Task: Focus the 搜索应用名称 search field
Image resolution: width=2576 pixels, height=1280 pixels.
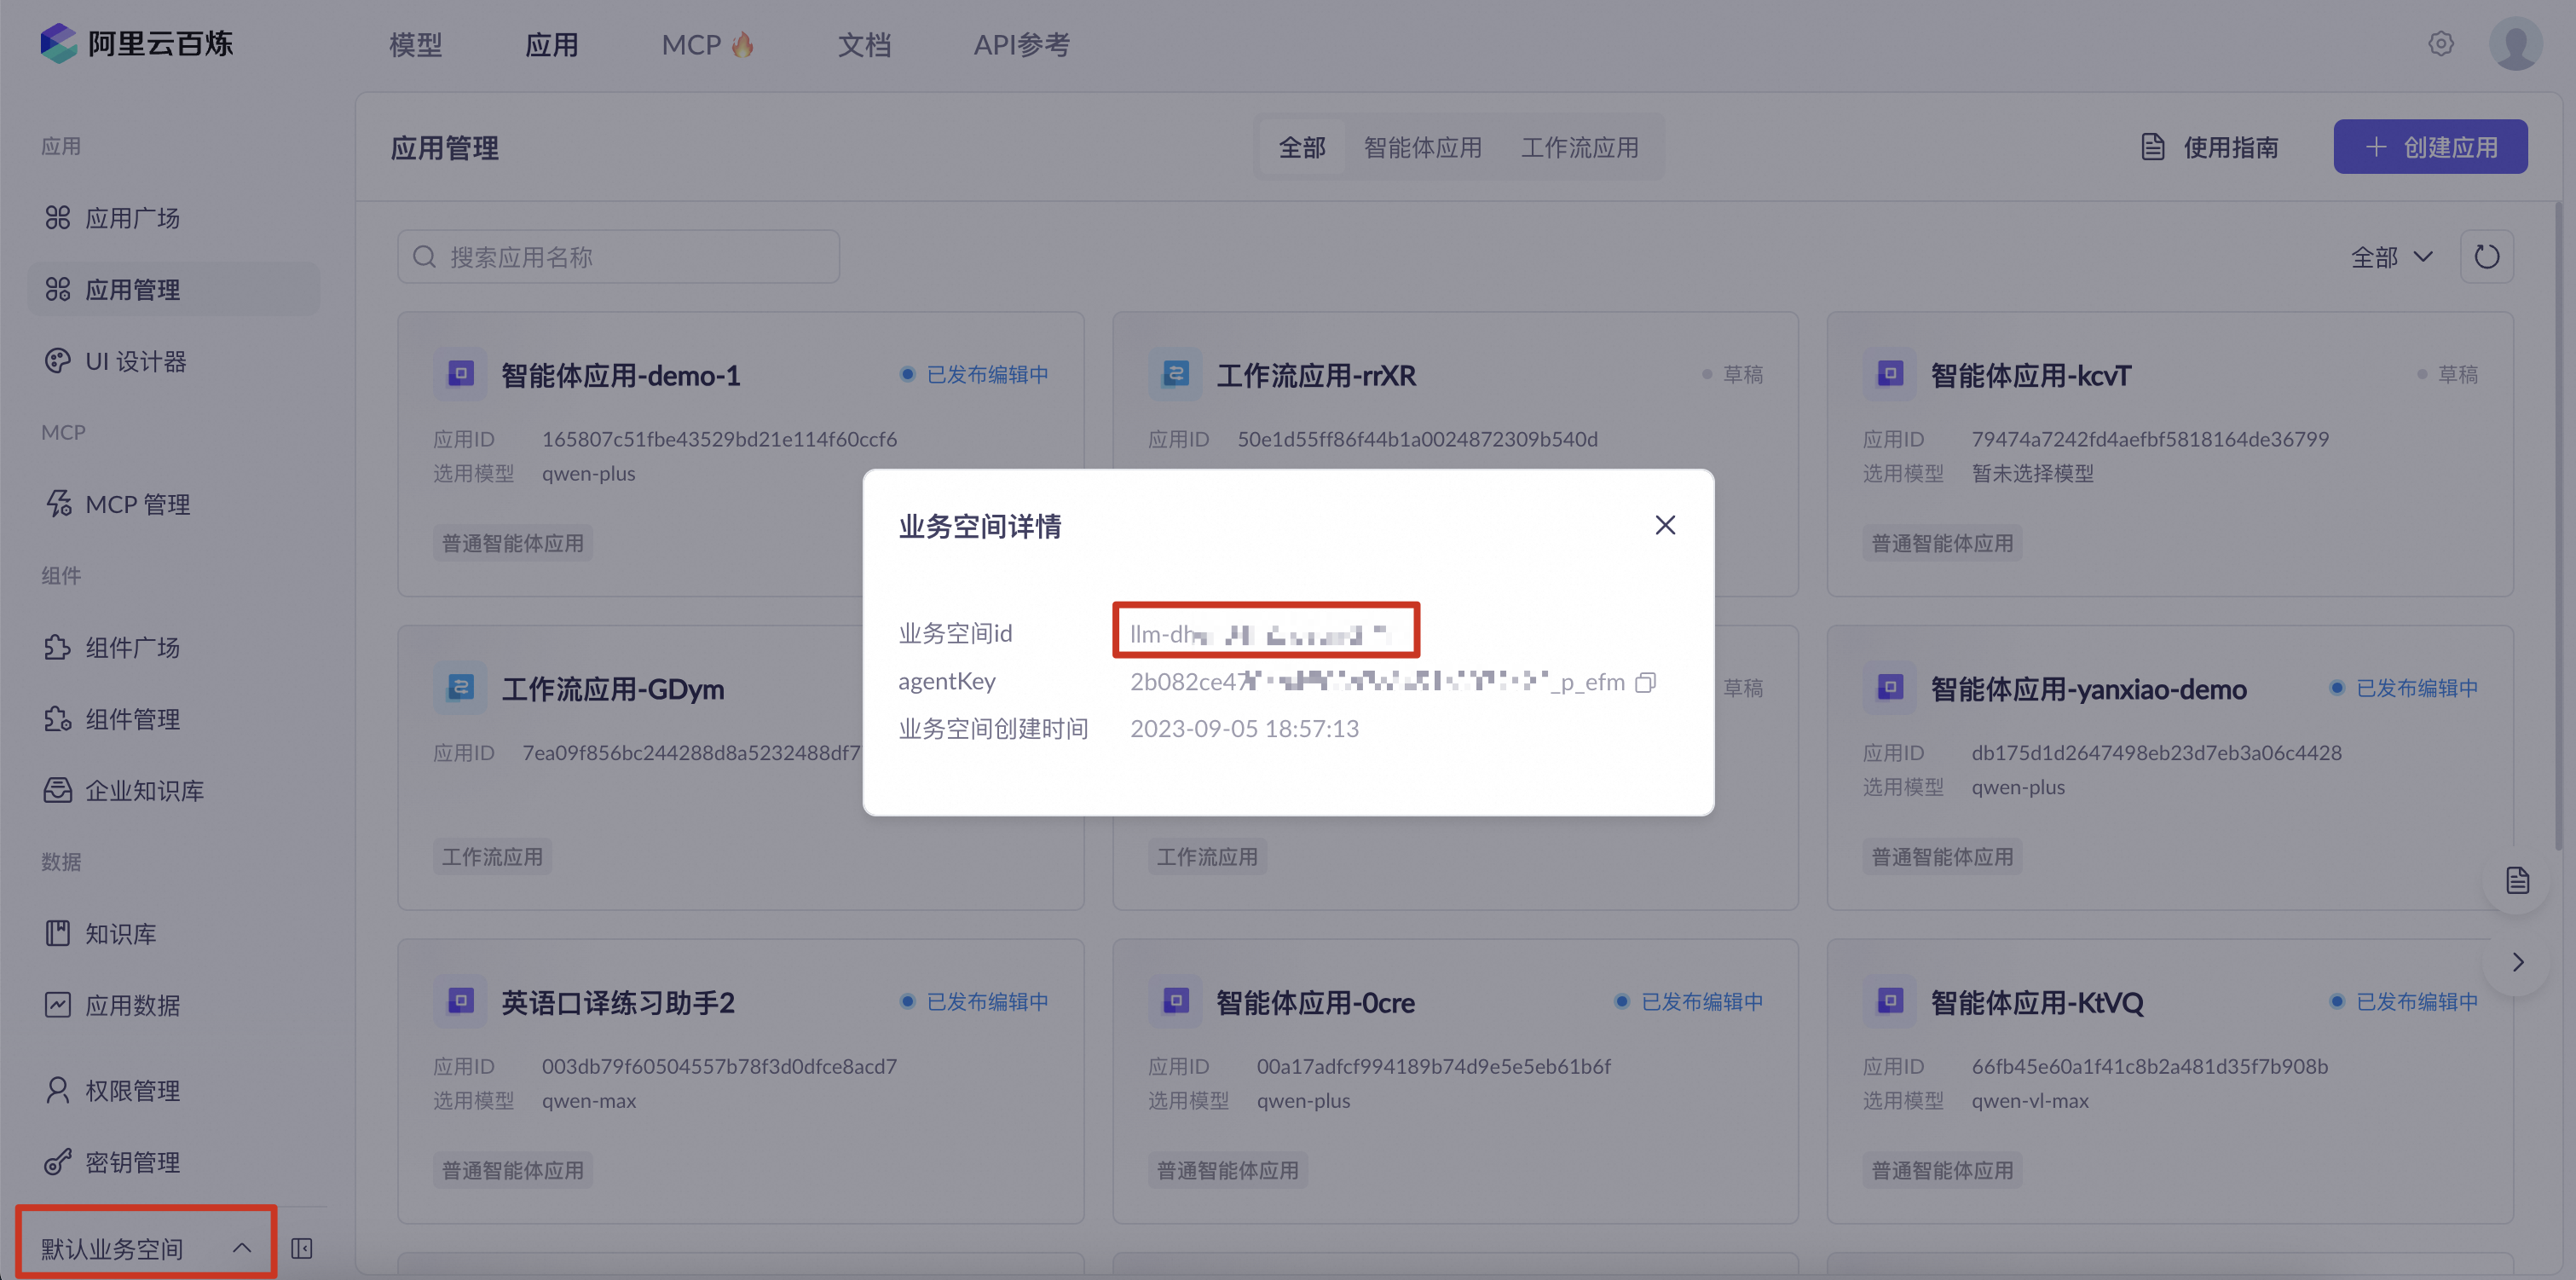Action: pos(618,257)
